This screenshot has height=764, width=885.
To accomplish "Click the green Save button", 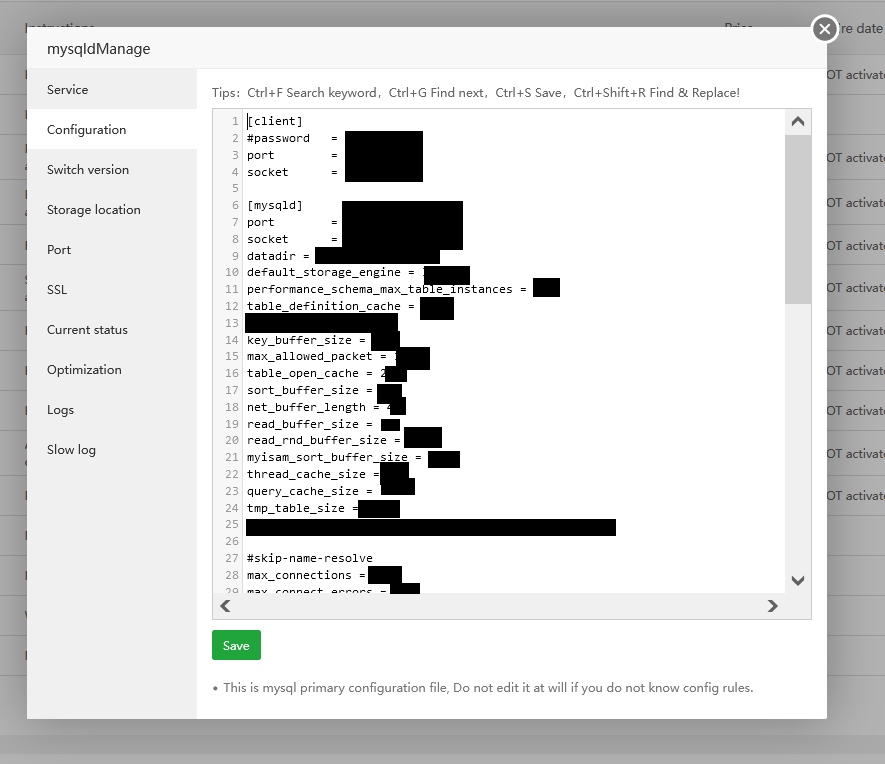I will [x=236, y=645].
